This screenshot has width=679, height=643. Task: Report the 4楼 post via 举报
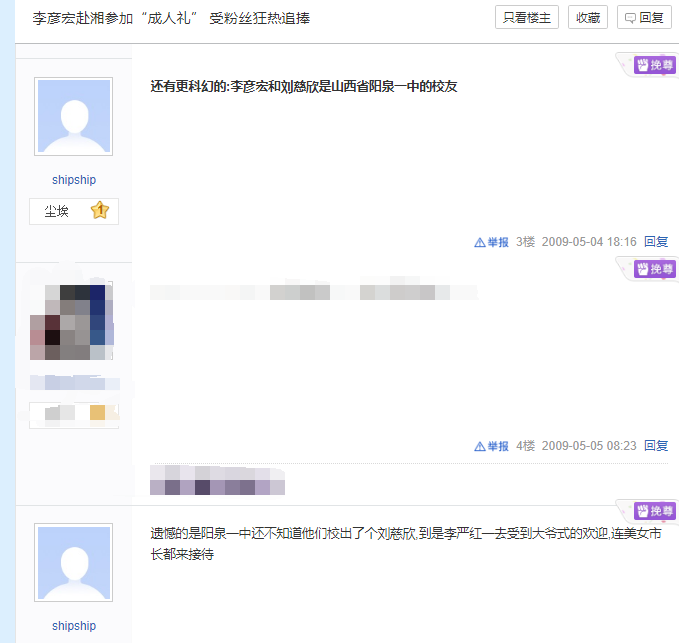click(491, 446)
